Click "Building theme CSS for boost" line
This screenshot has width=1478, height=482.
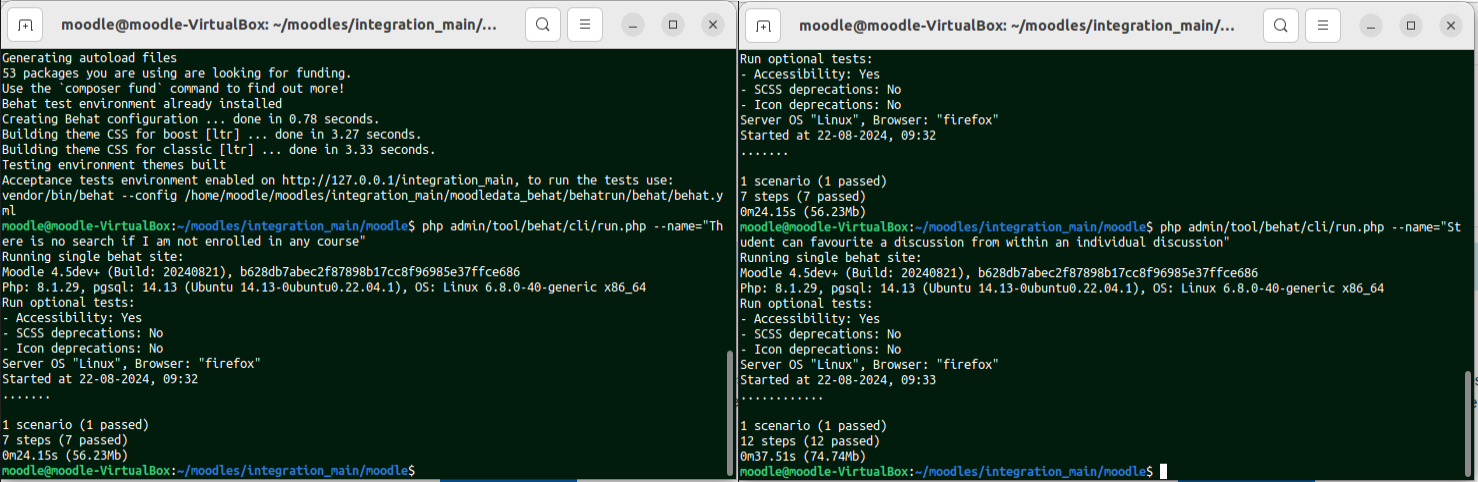click(211, 134)
